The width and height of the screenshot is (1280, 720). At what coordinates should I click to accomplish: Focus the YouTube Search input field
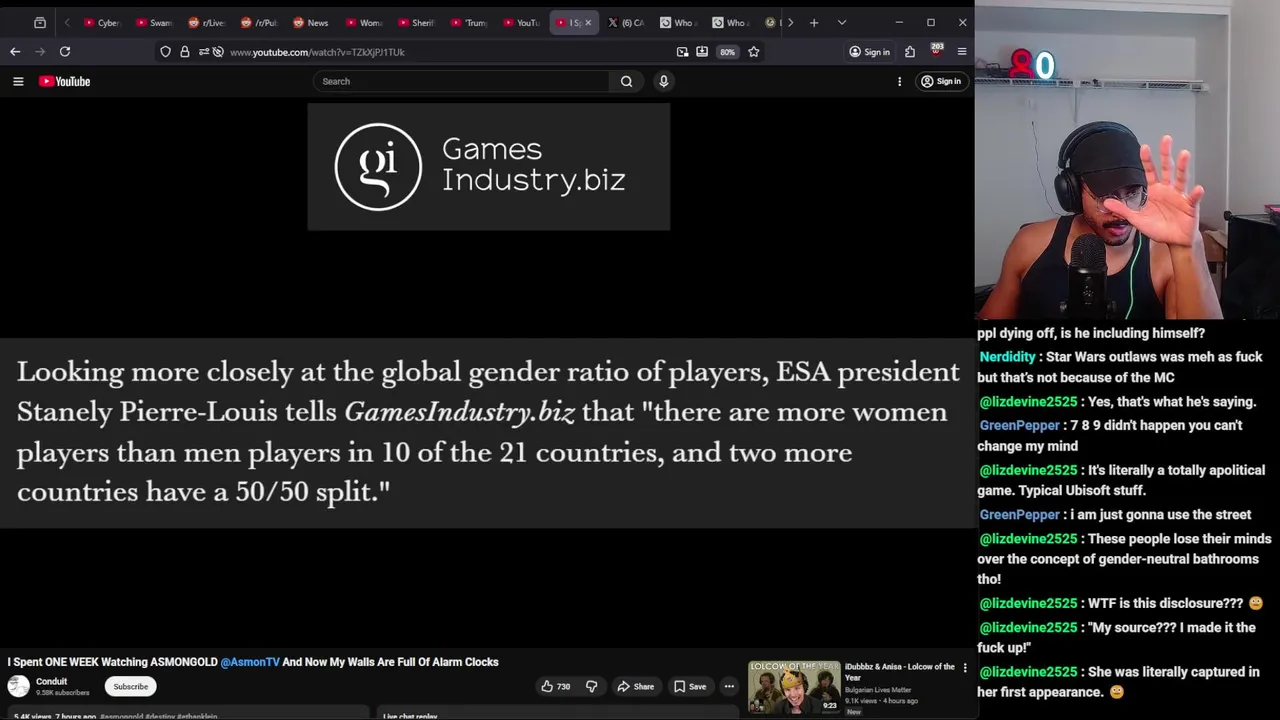pyautogui.click(x=461, y=81)
